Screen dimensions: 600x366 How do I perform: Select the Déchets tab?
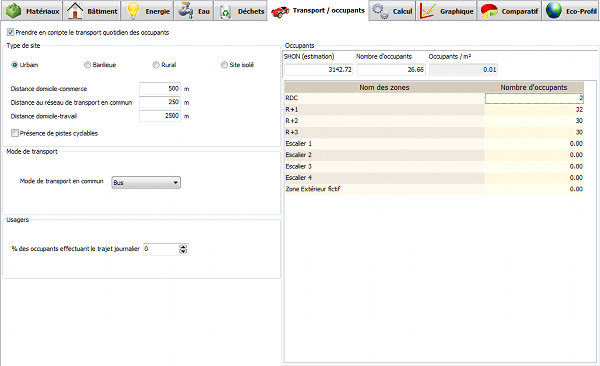240,11
